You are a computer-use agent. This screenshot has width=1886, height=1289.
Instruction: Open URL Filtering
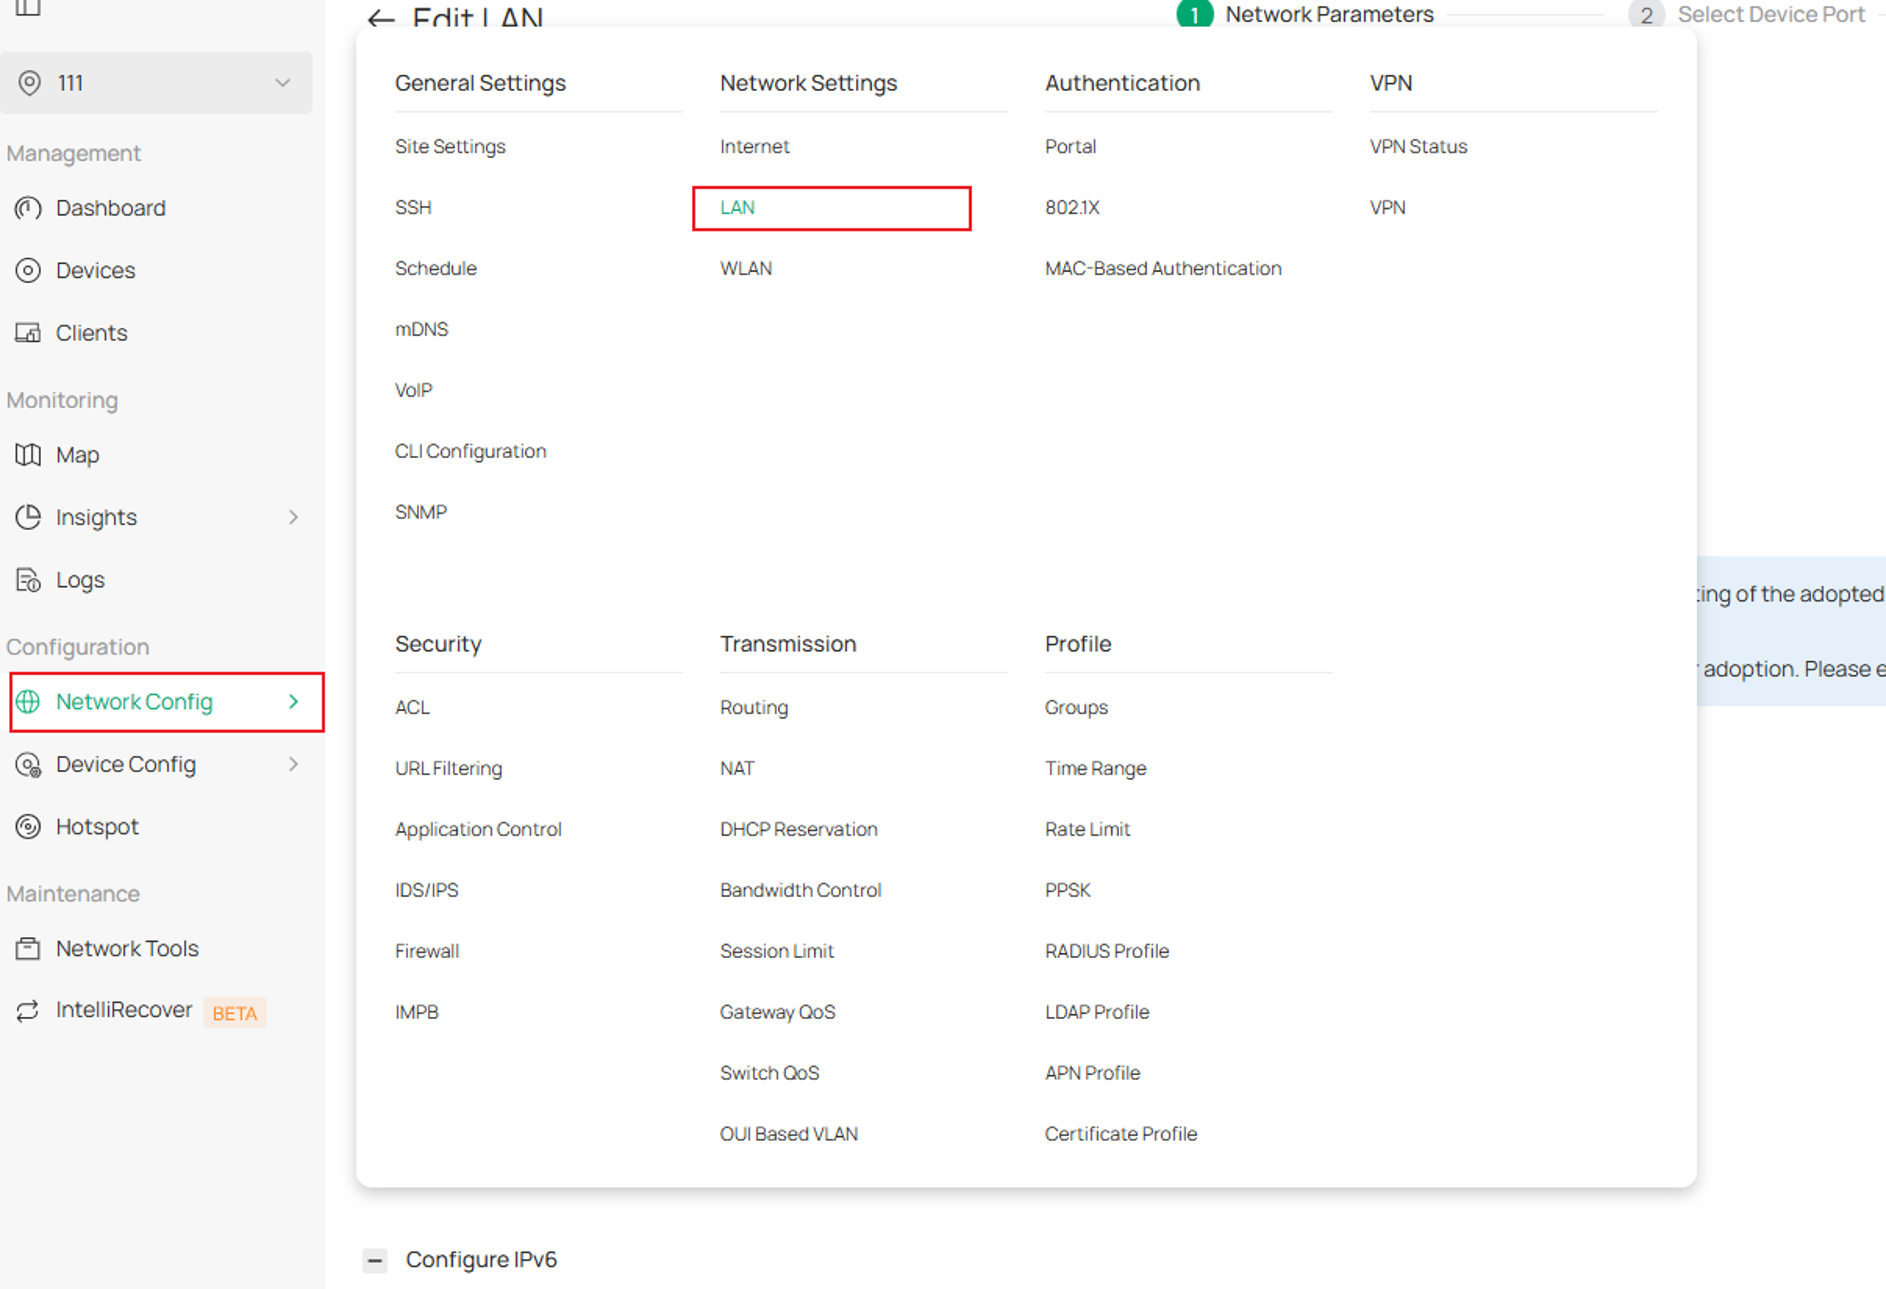[448, 768]
